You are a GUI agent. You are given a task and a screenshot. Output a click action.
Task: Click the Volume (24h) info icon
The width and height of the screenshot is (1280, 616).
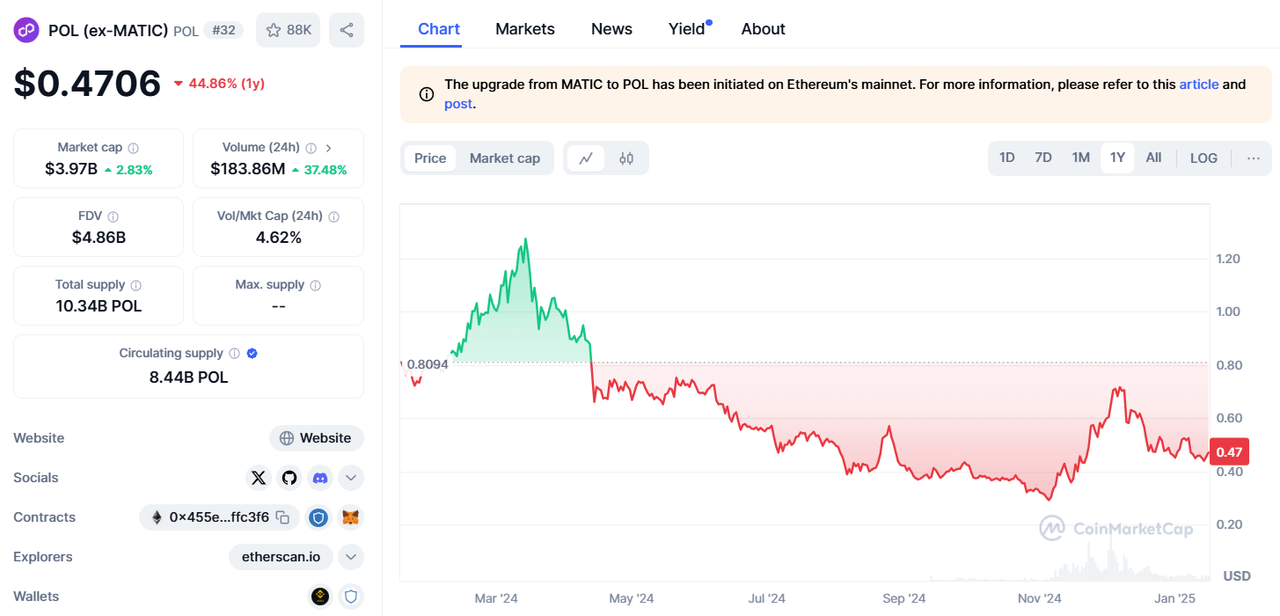[310, 148]
